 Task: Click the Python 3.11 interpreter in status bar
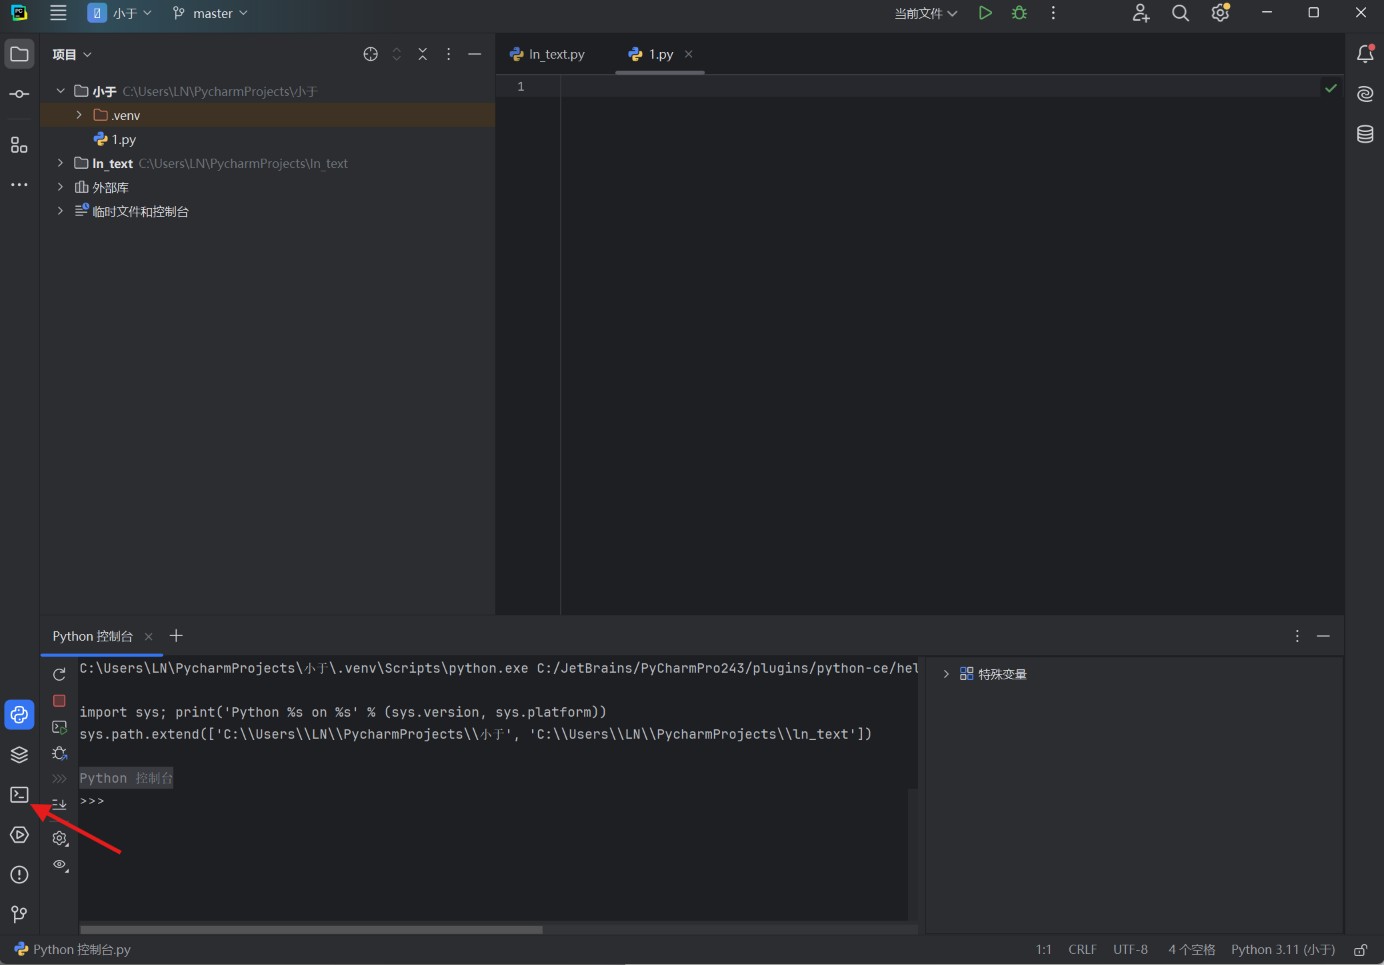click(1283, 950)
